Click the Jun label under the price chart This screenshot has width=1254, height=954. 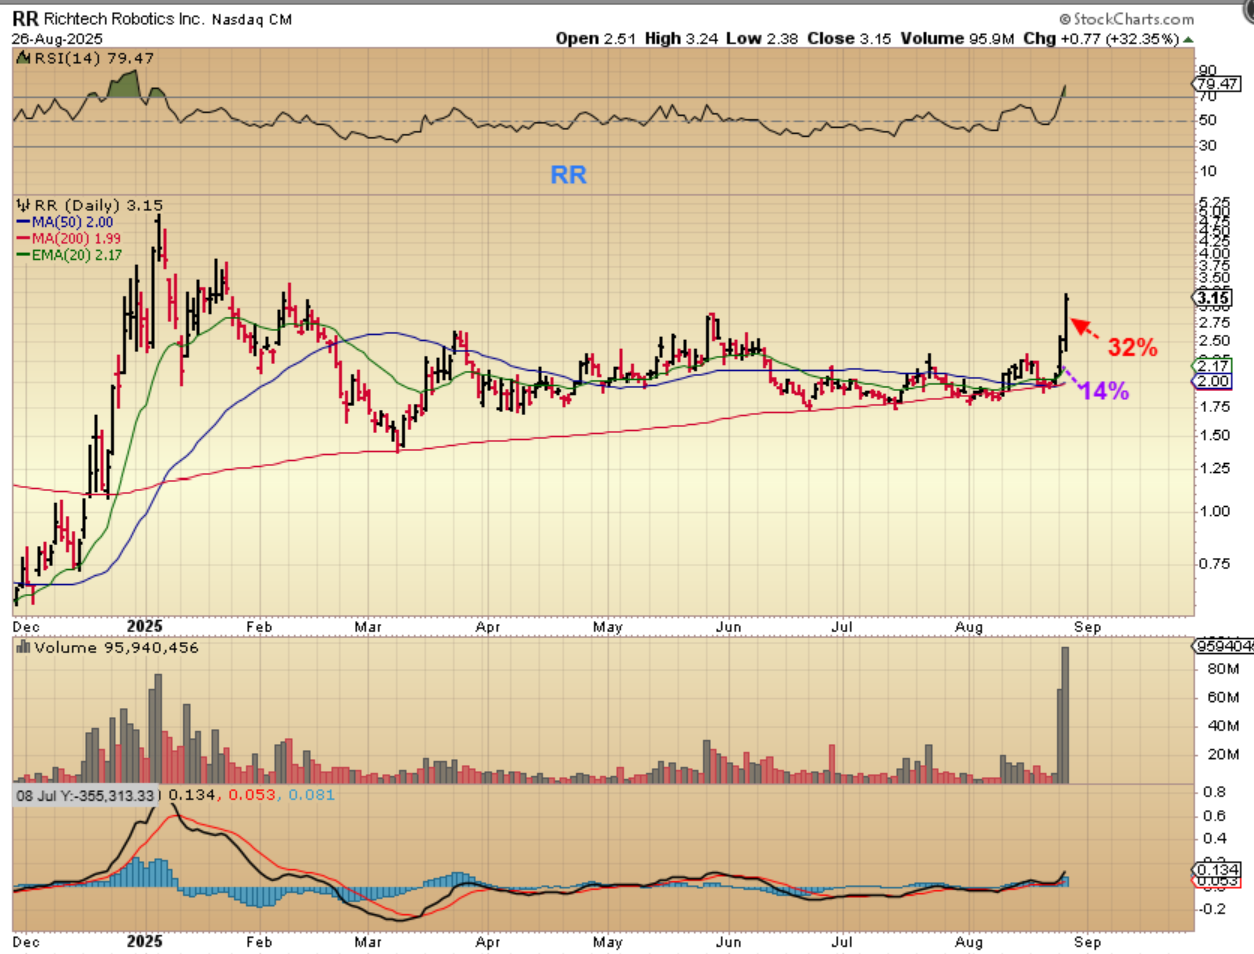click(728, 627)
